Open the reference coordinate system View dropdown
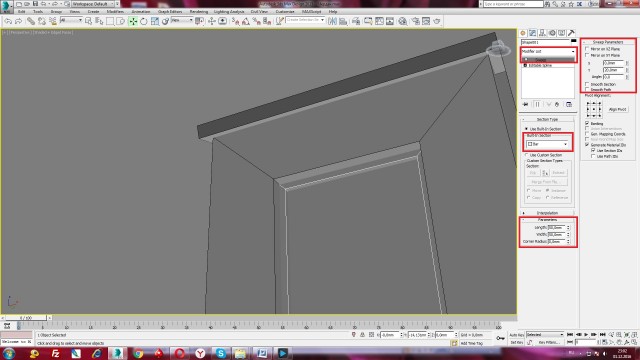The image size is (640, 360). 182,20
